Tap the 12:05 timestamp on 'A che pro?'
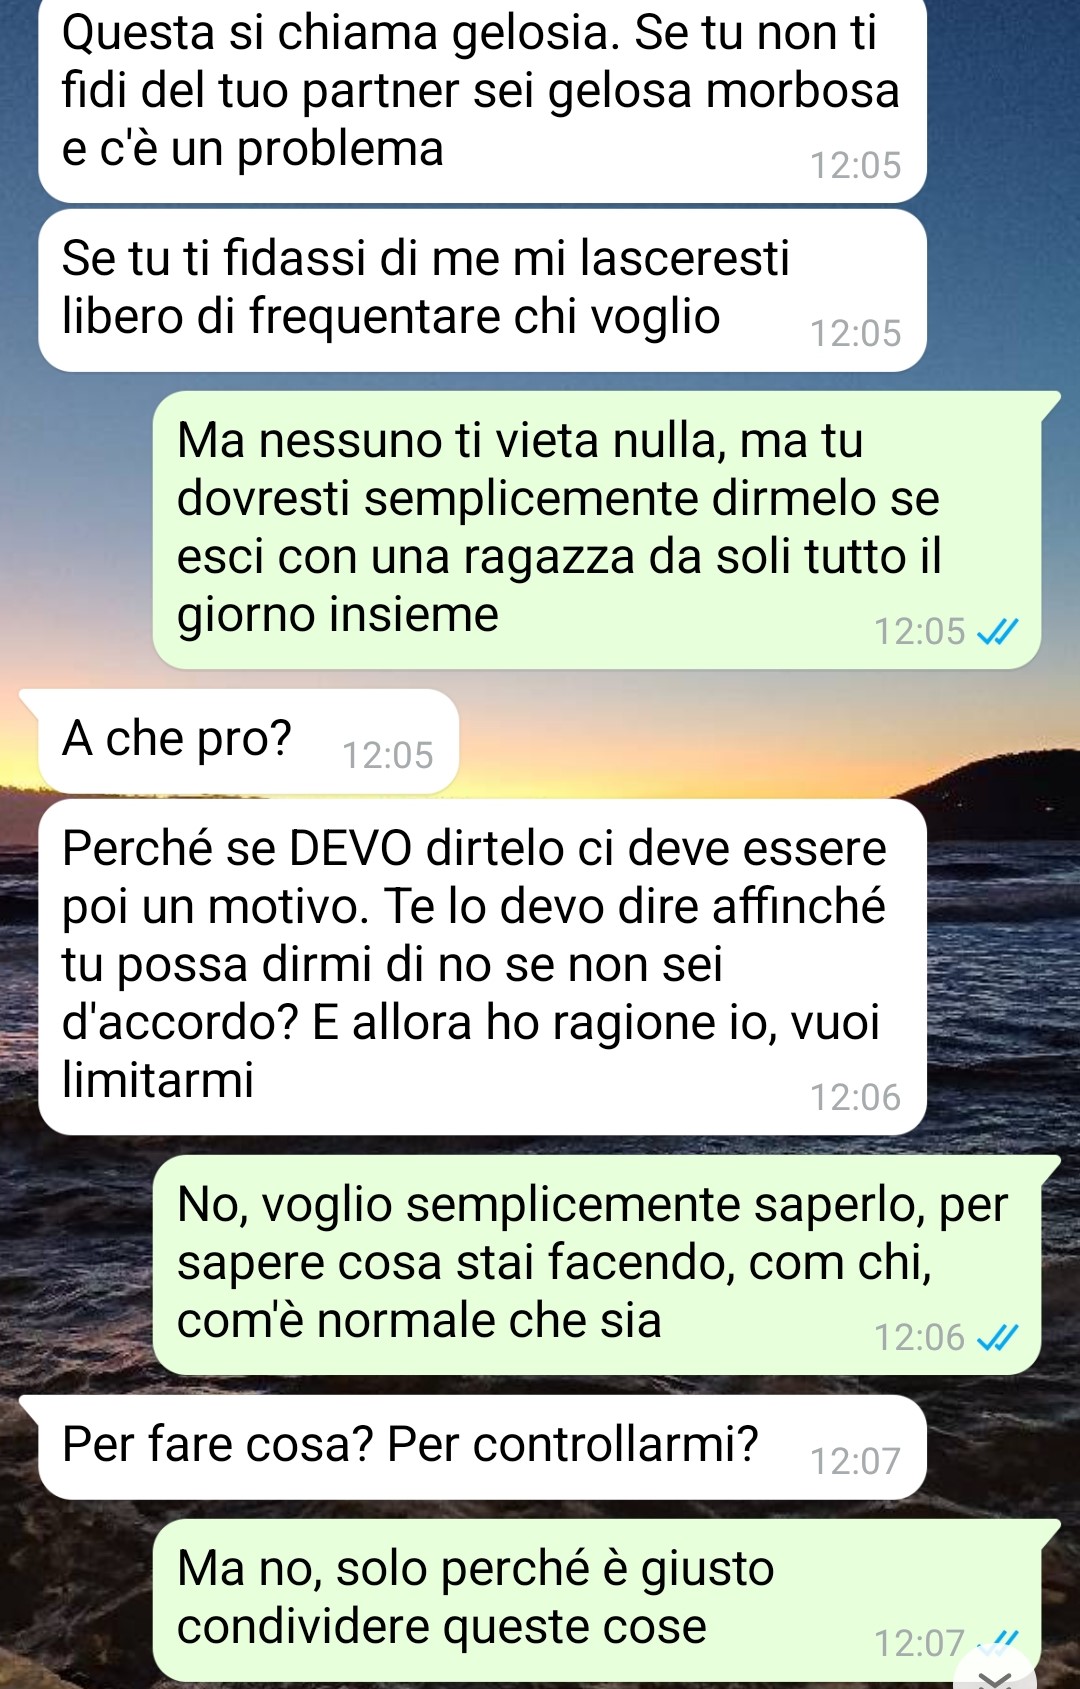Screen dimensions: 1080x1689 (x=388, y=755)
